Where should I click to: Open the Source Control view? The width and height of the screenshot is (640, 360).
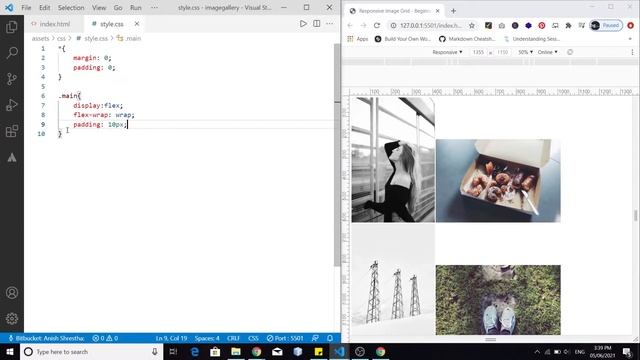[12, 79]
